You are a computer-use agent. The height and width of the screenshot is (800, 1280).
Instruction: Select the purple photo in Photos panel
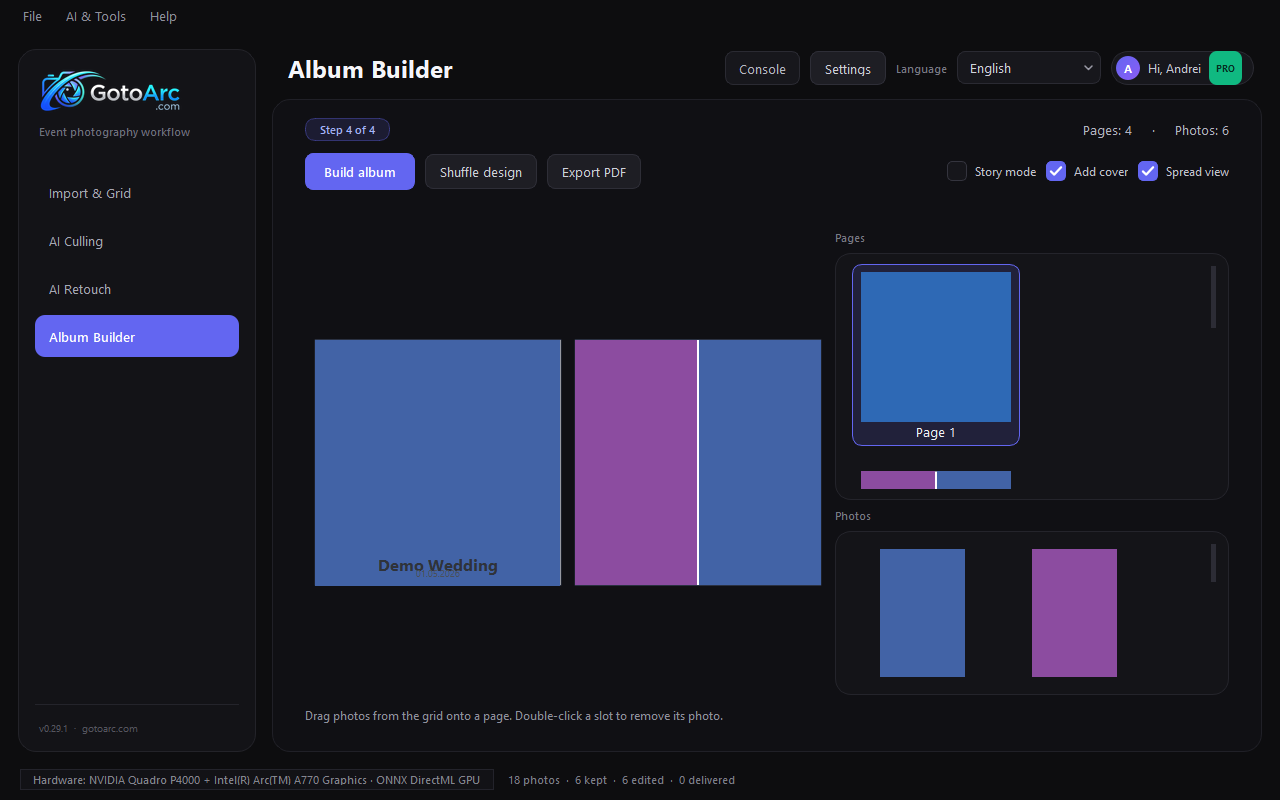[x=1074, y=613]
